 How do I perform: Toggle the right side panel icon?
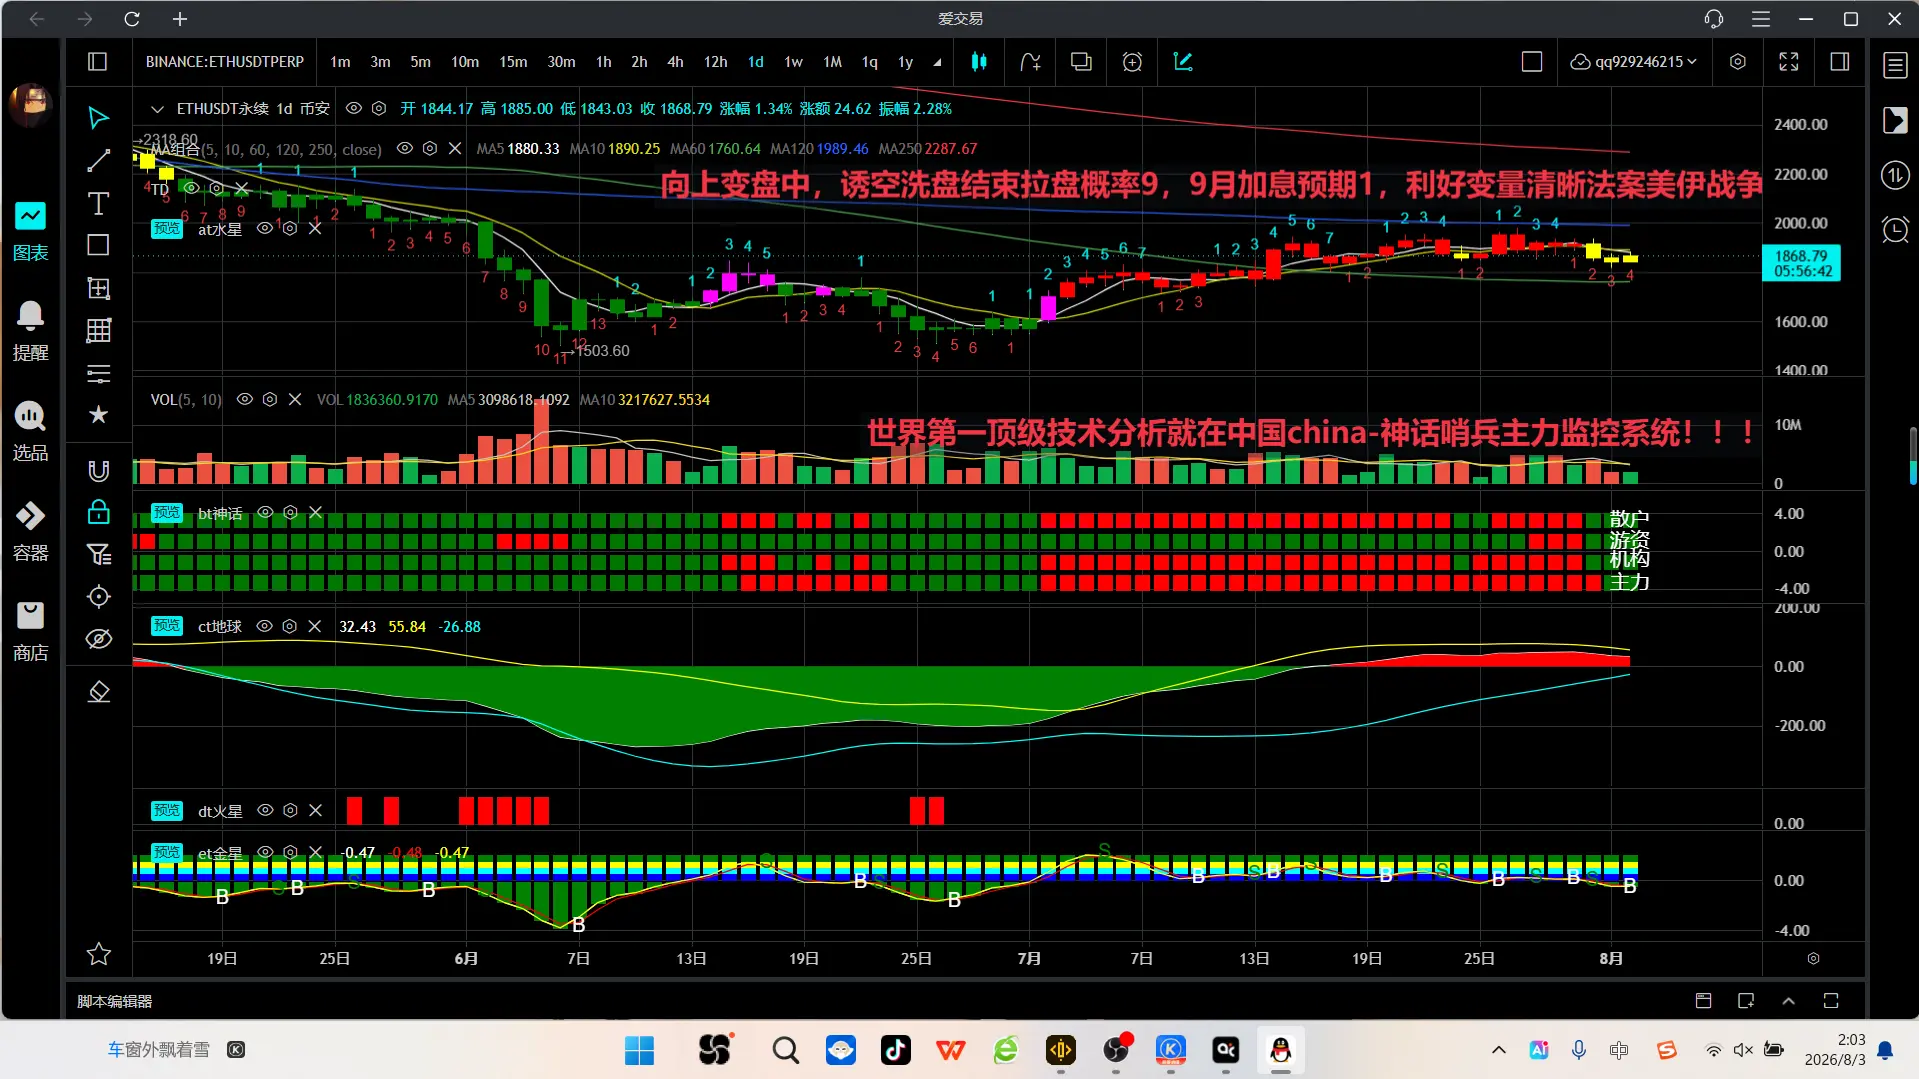1839,62
